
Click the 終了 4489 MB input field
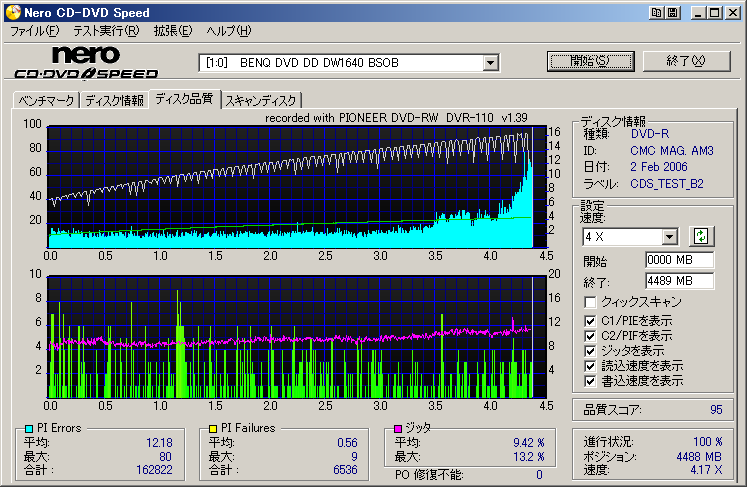tap(679, 281)
